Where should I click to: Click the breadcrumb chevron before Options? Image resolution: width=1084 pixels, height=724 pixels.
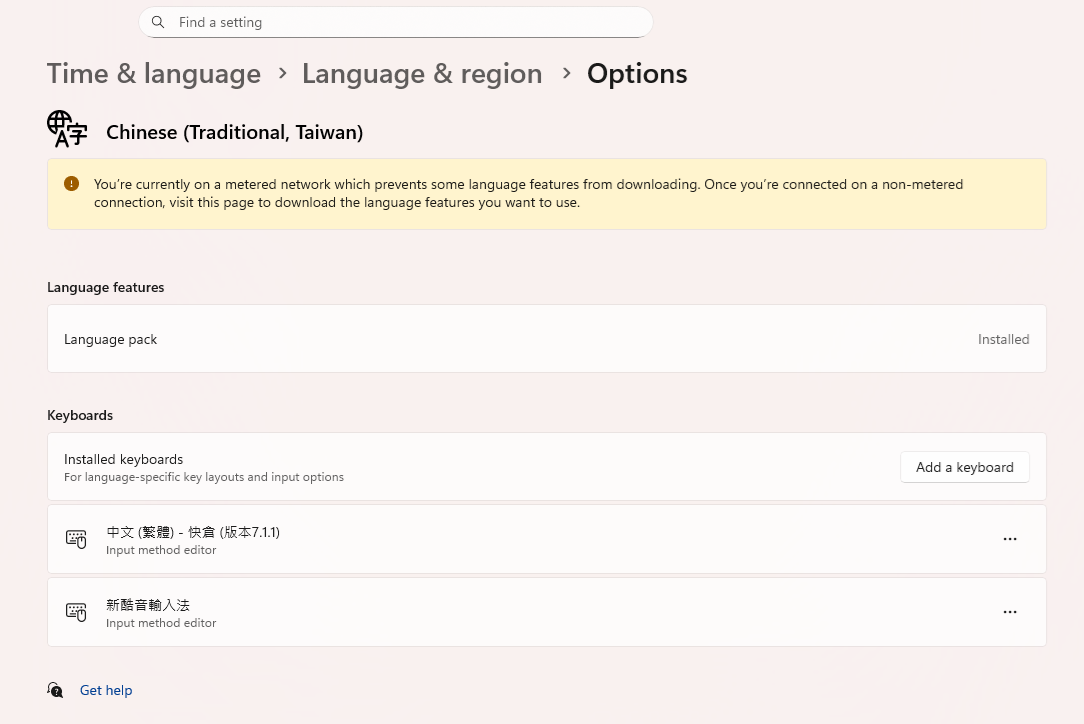click(x=566, y=73)
